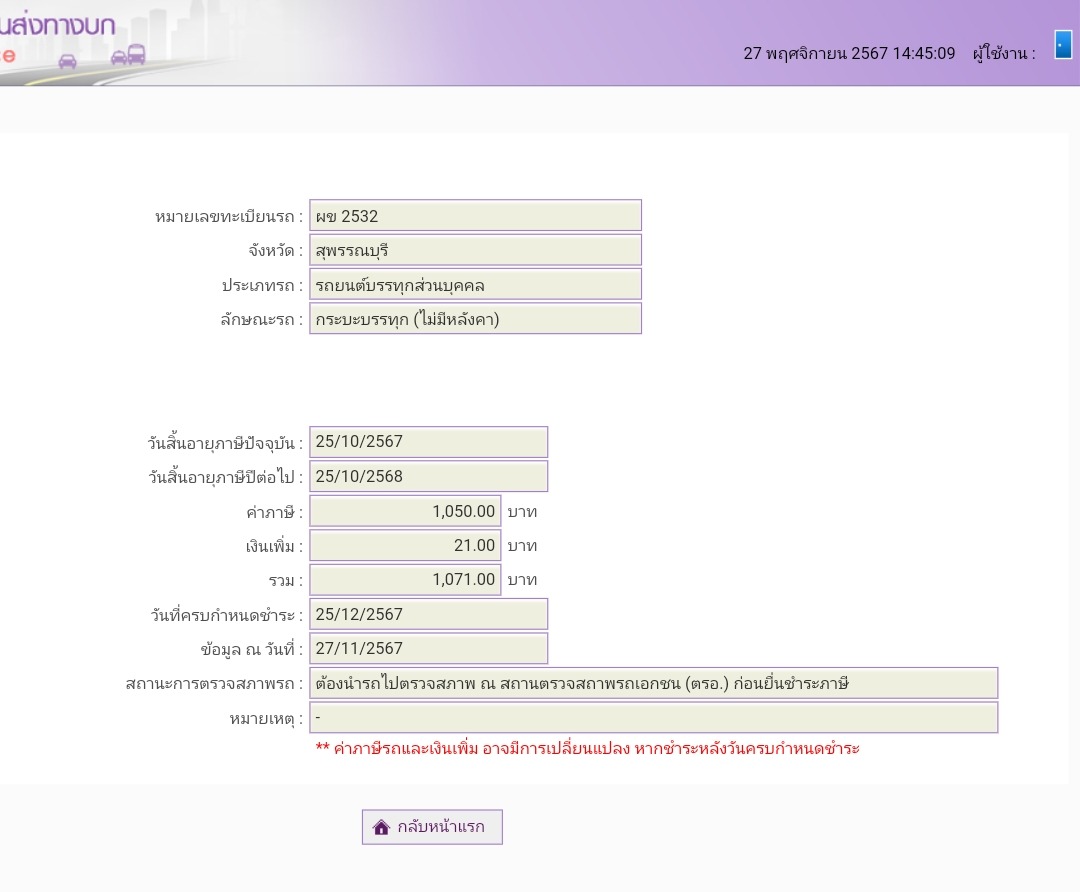The image size is (1080, 892).
Task: Click the label วันสิ้นอายุภาษีปัจจุบัน
Action: 225,442
